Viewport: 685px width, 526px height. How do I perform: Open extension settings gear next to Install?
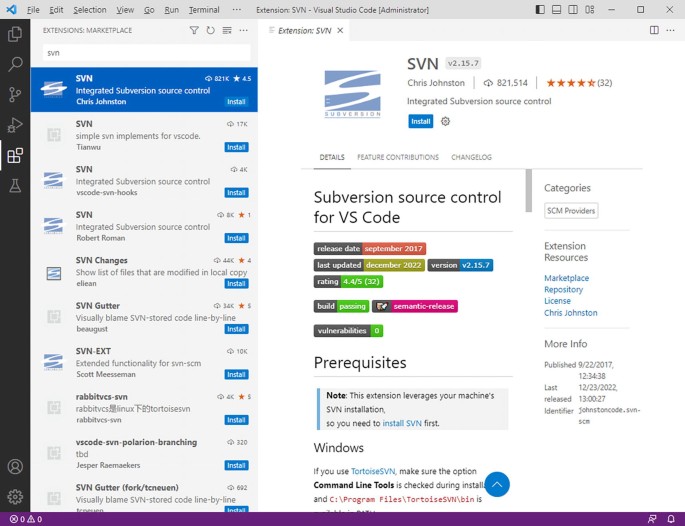(x=446, y=122)
